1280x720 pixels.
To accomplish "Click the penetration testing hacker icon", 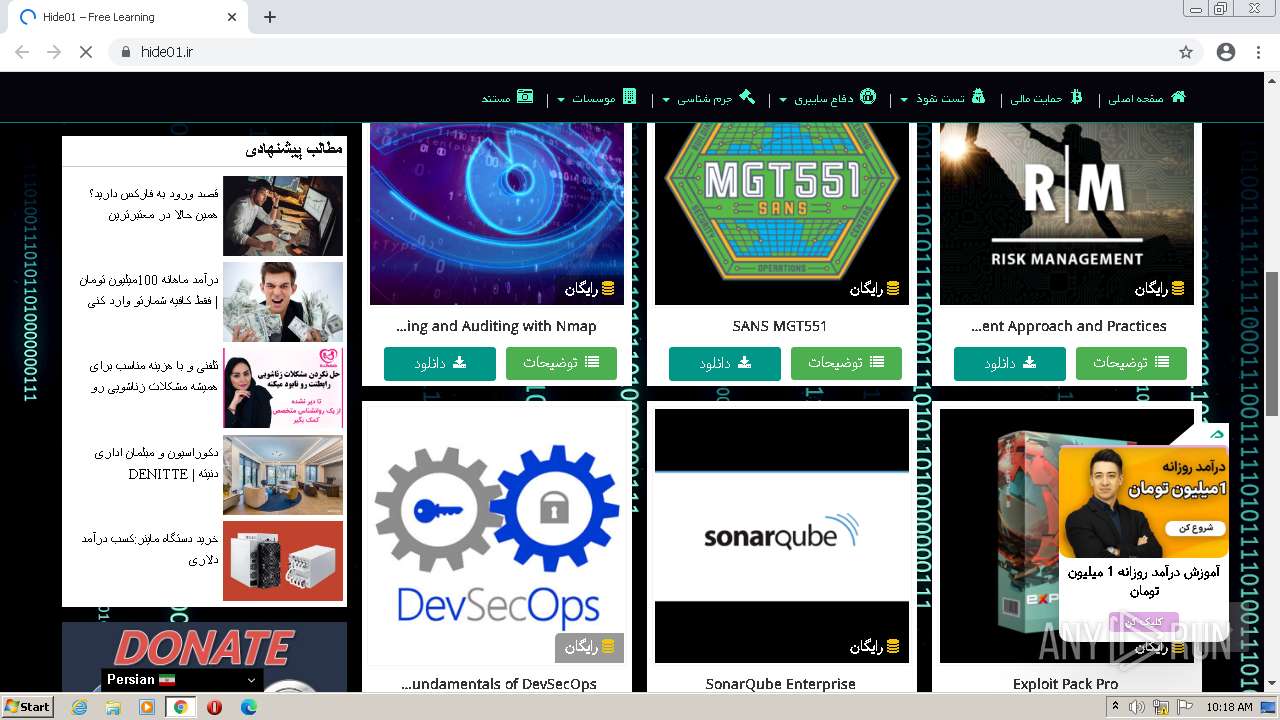I will tap(978, 97).
